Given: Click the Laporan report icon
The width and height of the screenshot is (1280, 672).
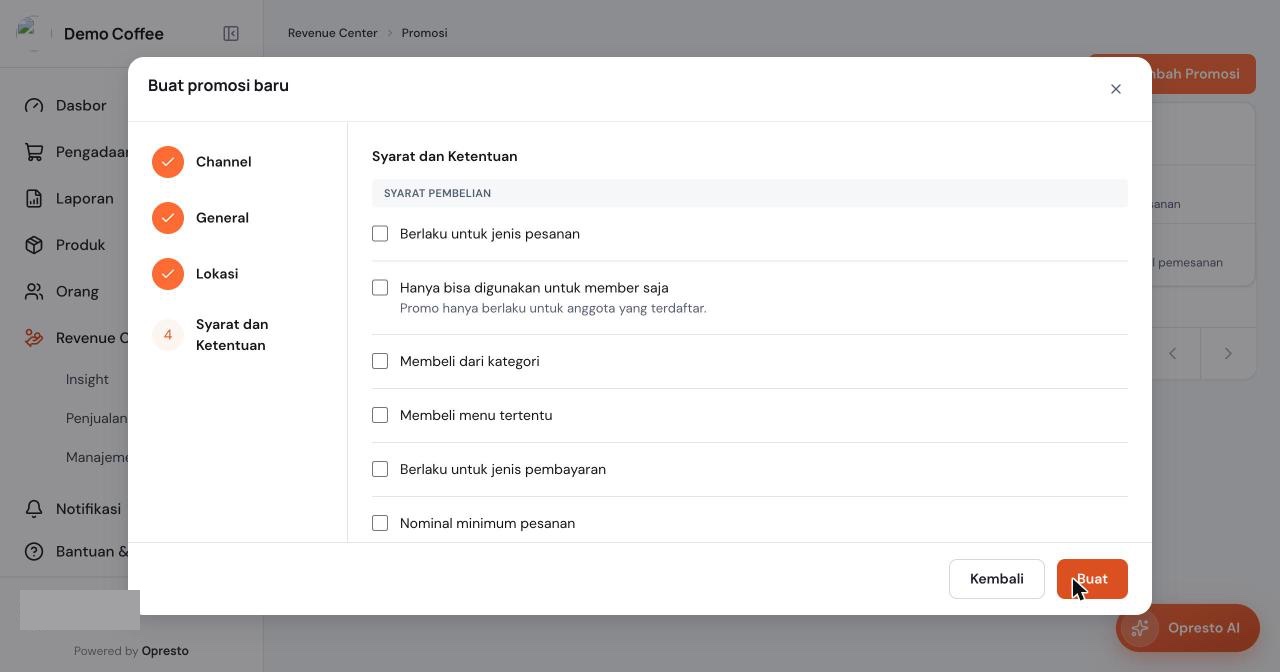Looking at the screenshot, I should [x=34, y=198].
